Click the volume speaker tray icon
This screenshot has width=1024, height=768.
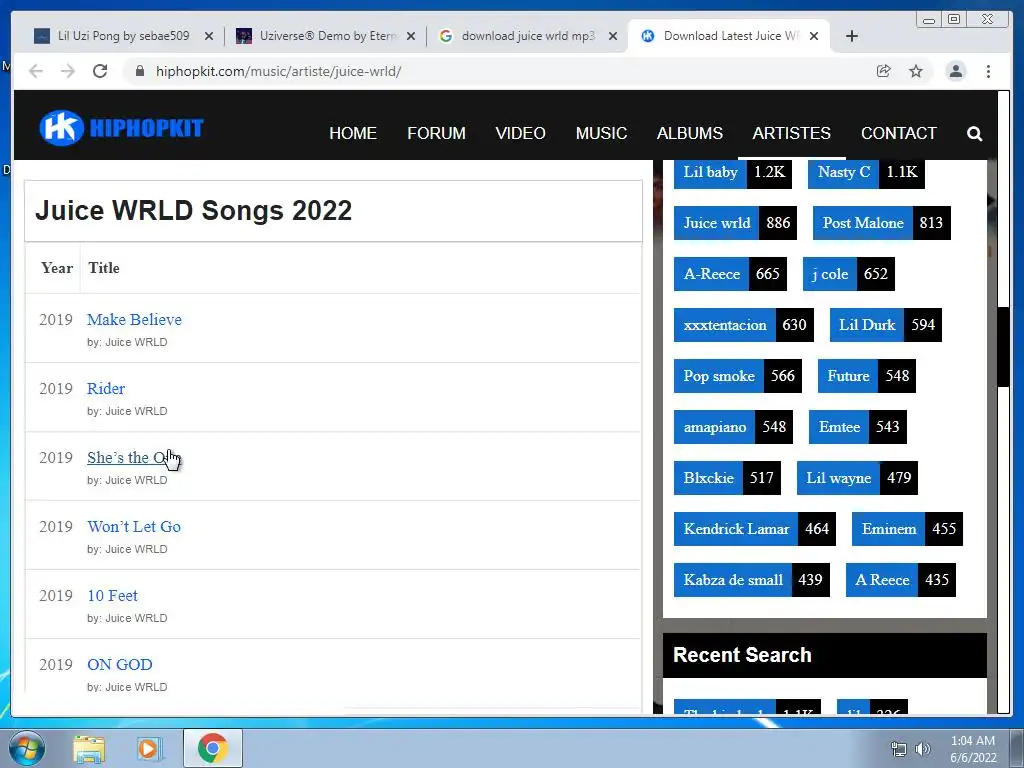[923, 749]
